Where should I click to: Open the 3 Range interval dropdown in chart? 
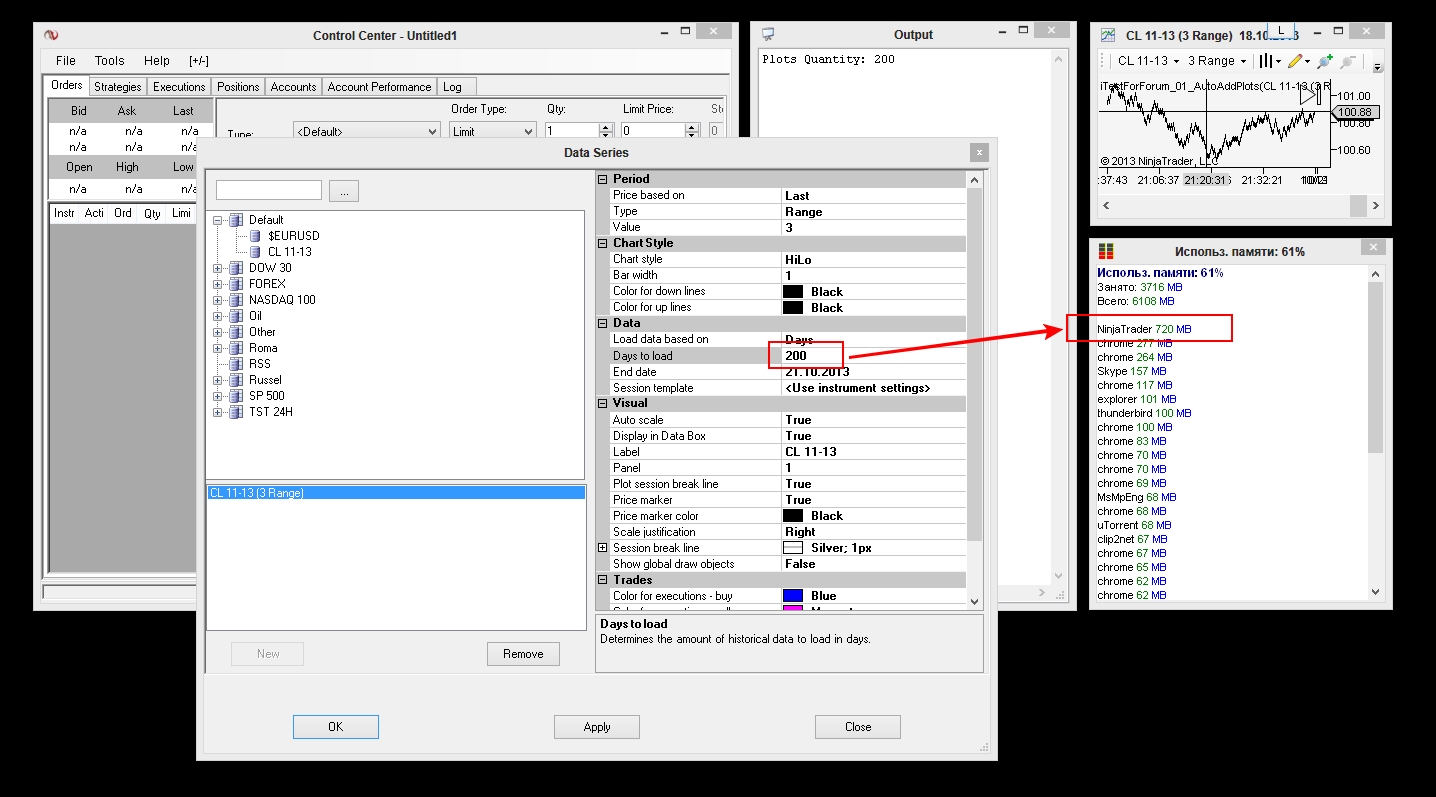[1217, 61]
